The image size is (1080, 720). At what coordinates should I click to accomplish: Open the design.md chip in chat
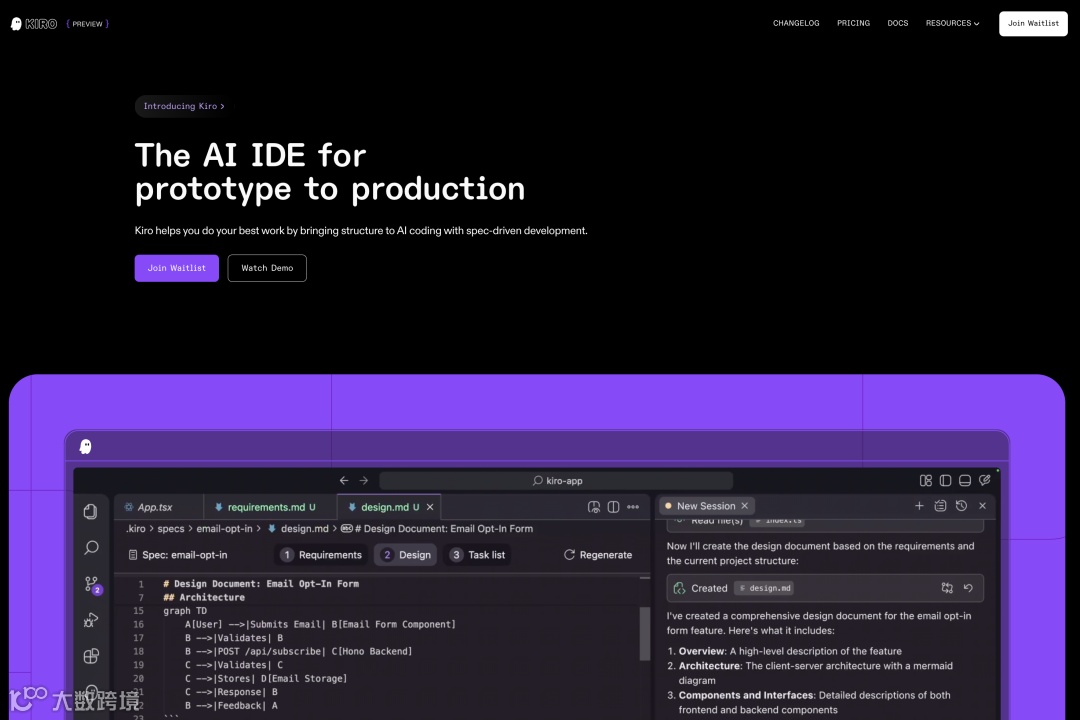765,588
